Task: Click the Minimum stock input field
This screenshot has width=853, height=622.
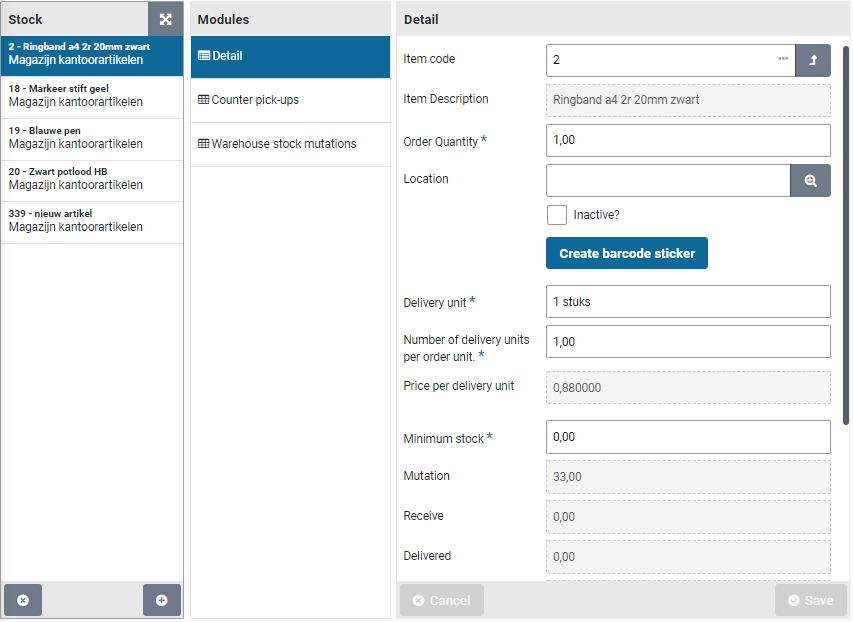Action: pos(688,437)
